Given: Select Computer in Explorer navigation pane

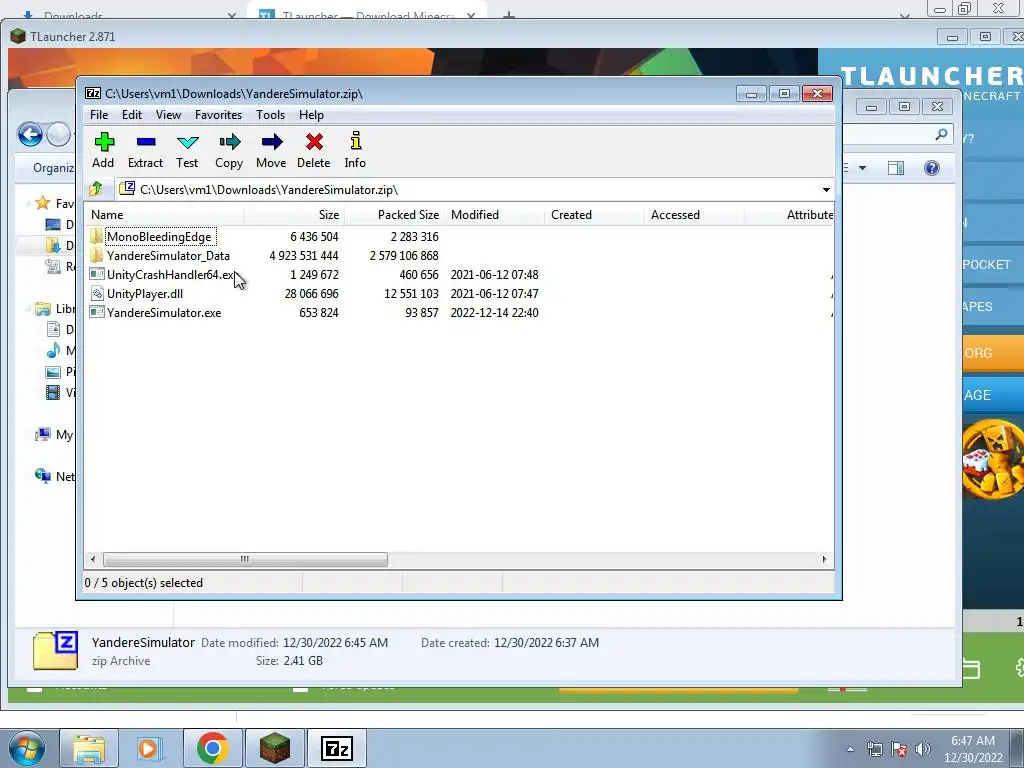Looking at the screenshot, I should 55,434.
